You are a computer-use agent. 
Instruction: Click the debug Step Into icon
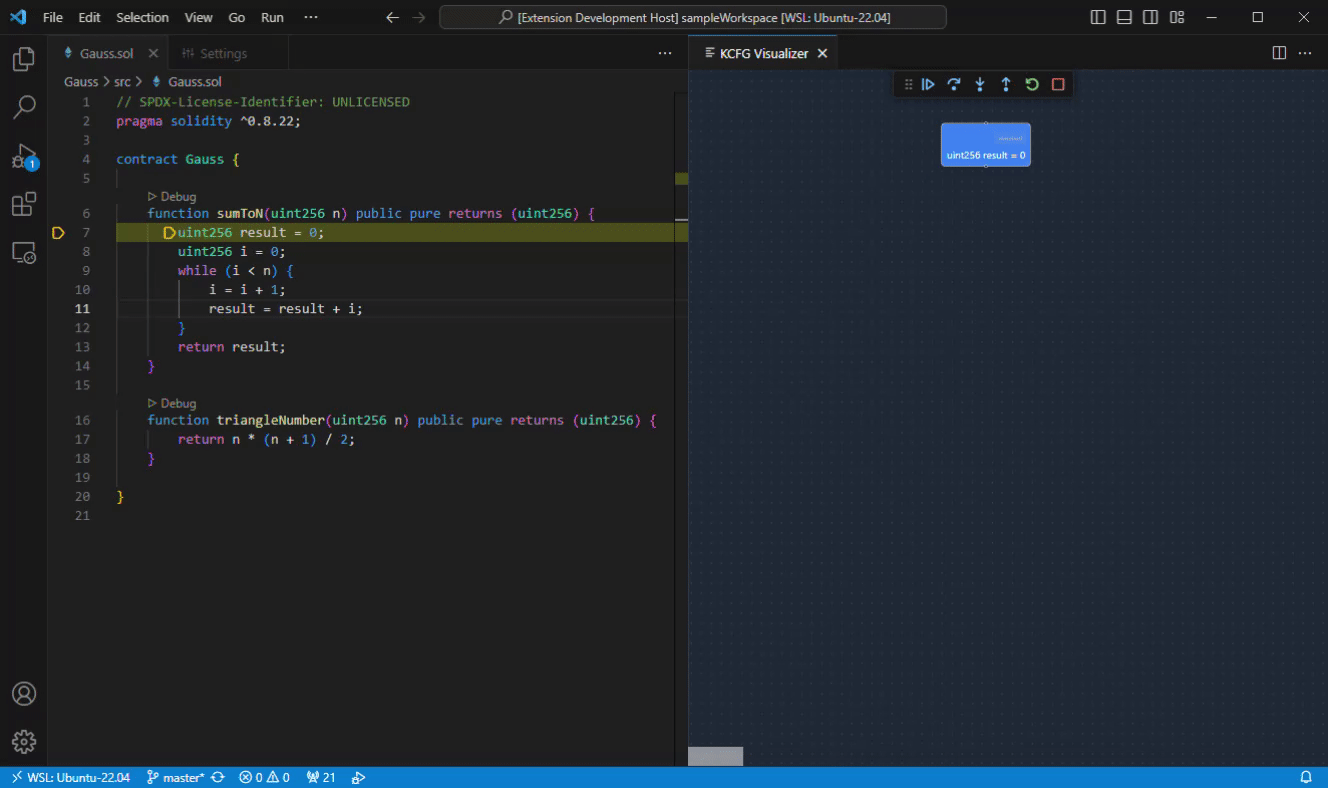[980, 85]
